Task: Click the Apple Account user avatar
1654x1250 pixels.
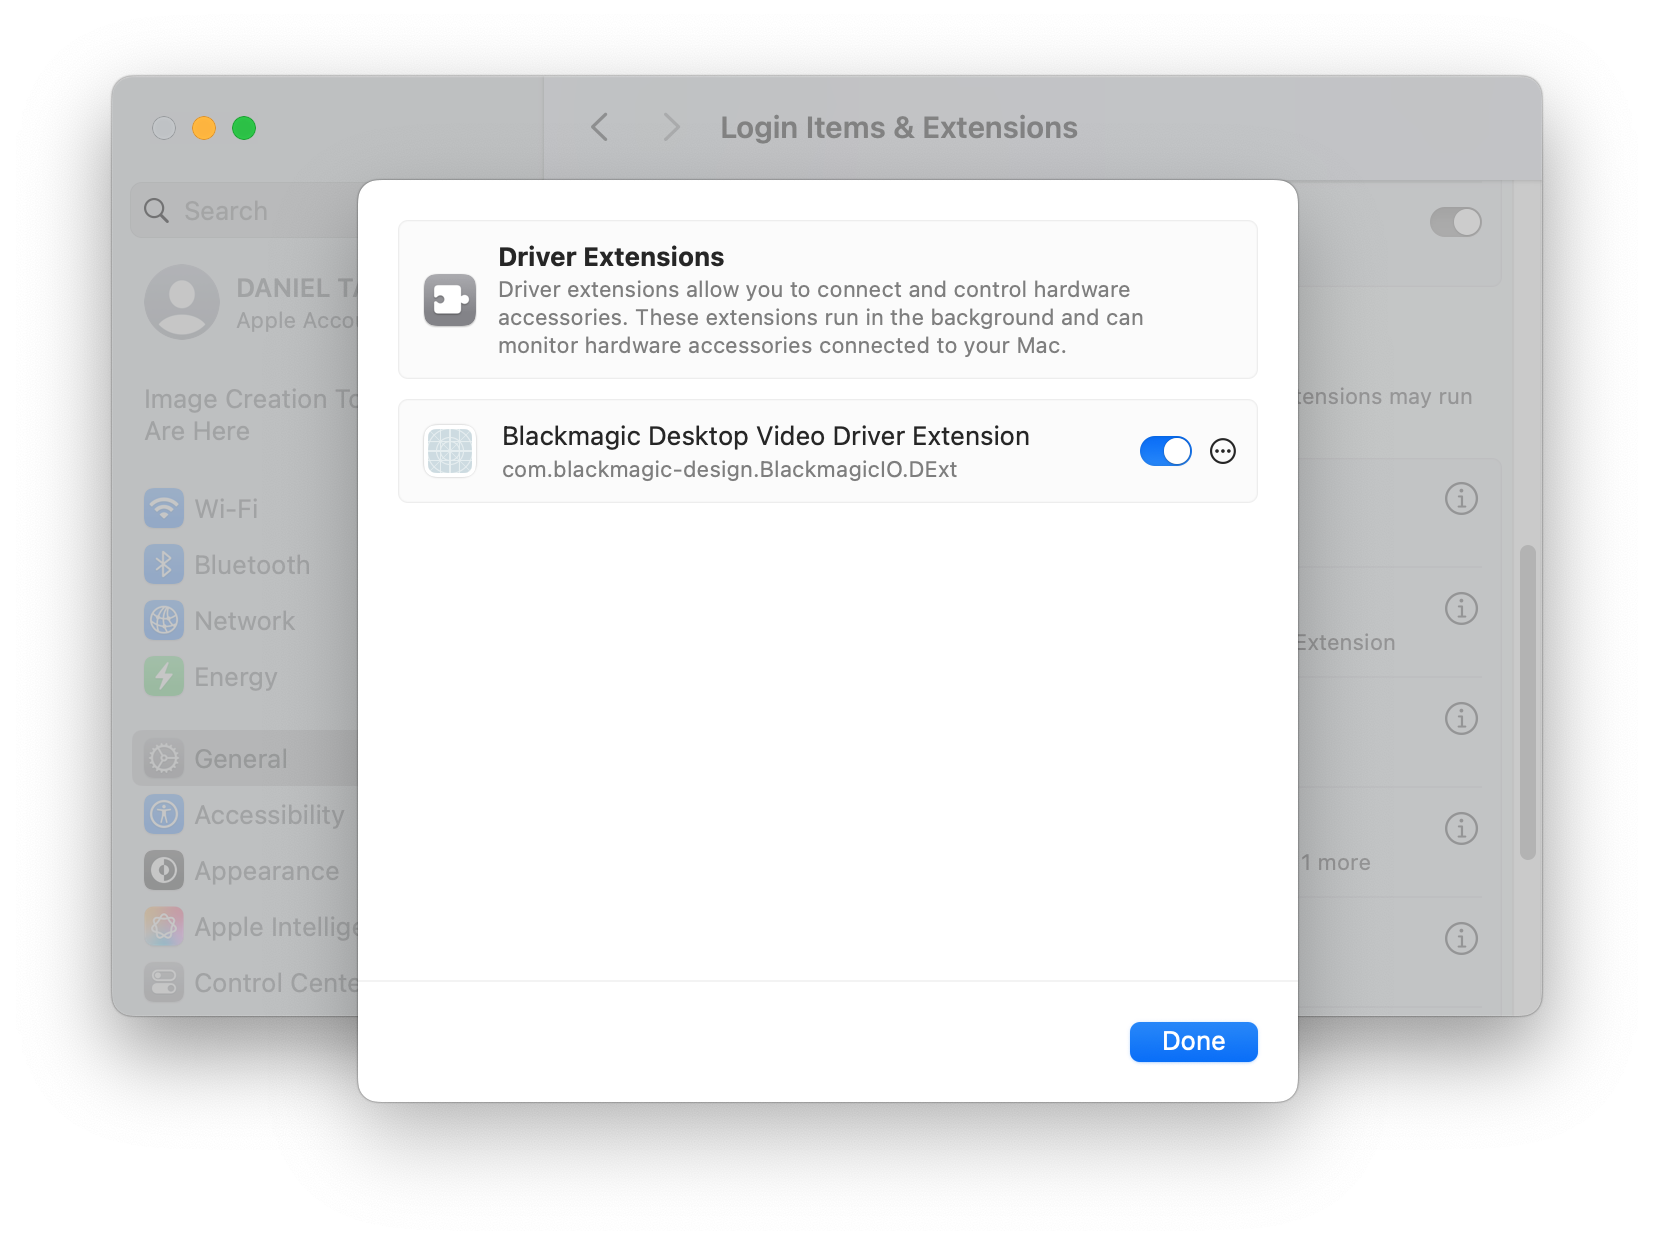Action: click(182, 302)
